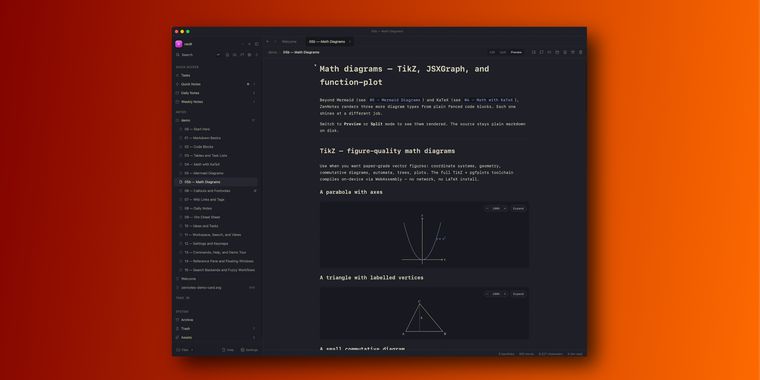Switch to Edit mode
760x380 pixels.
[x=492, y=52]
